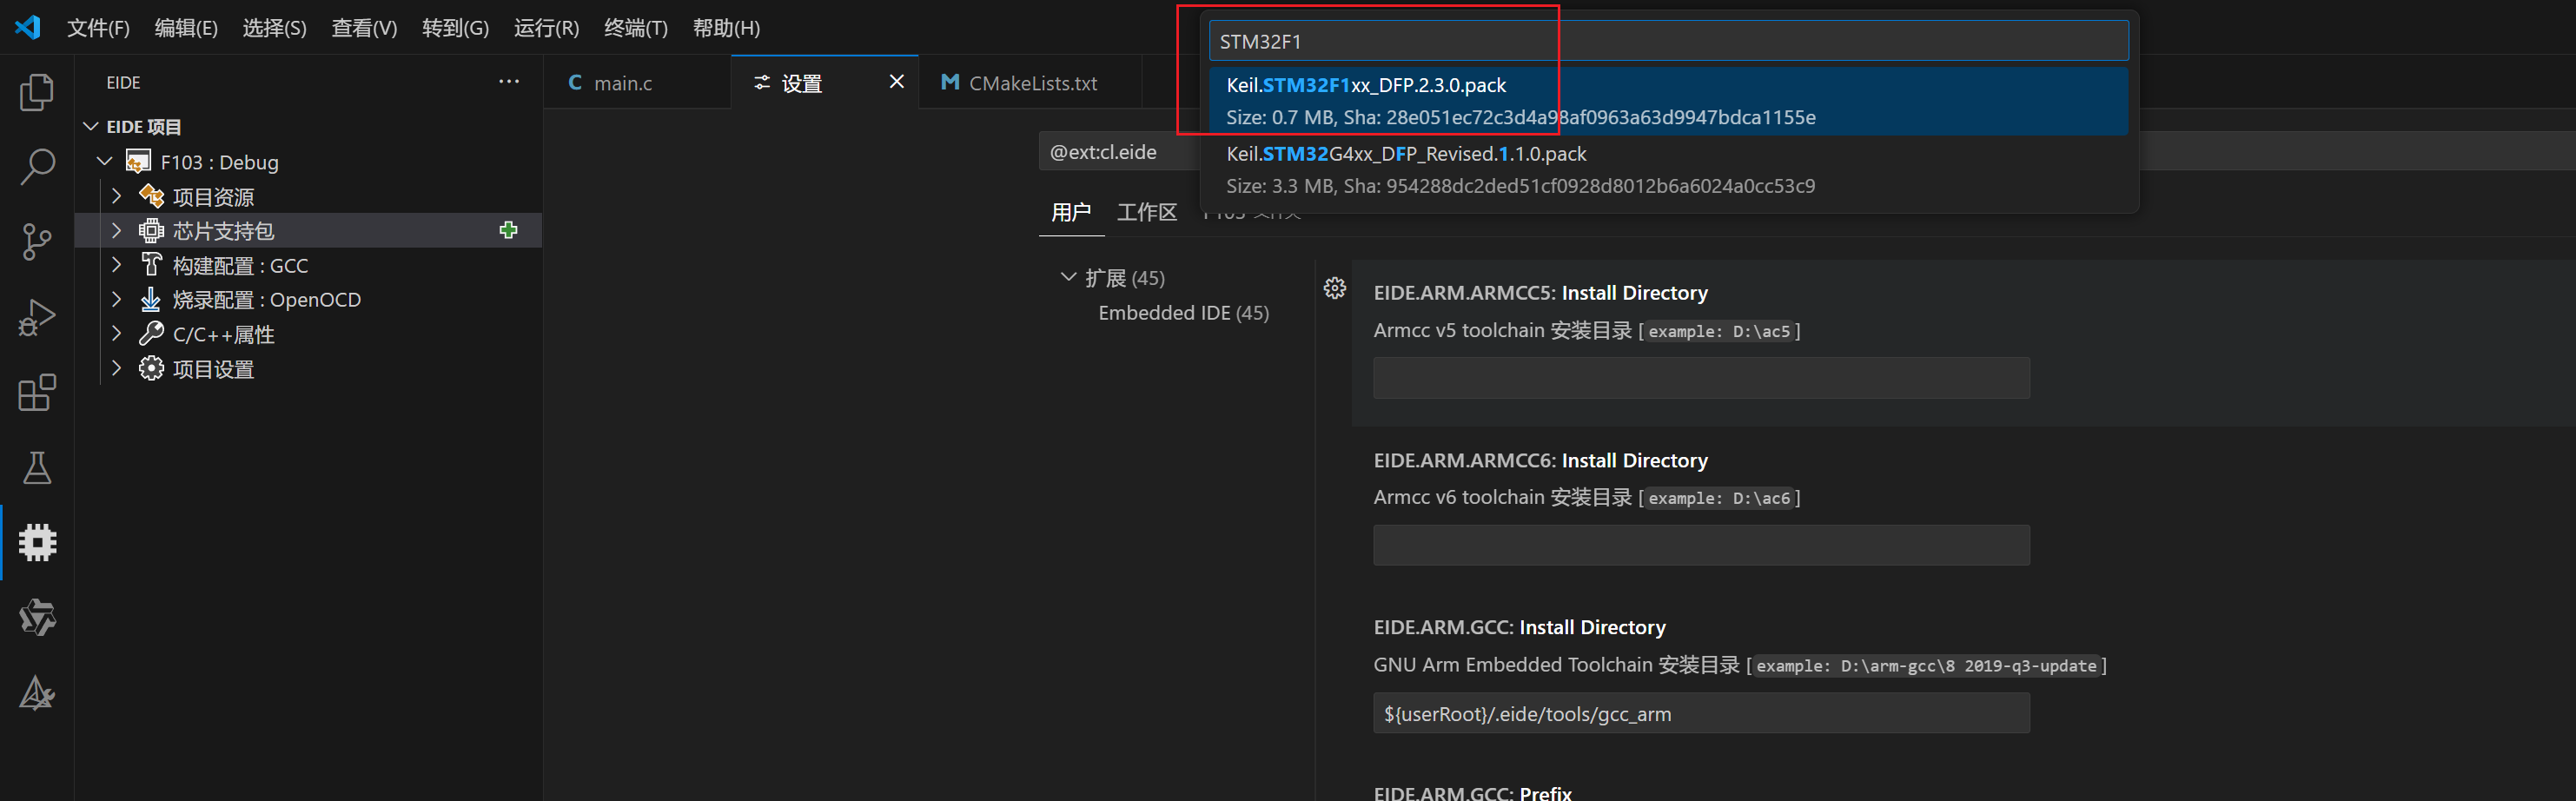Select the 工作区 settings scope tab
2576x801 pixels.
click(x=1147, y=212)
